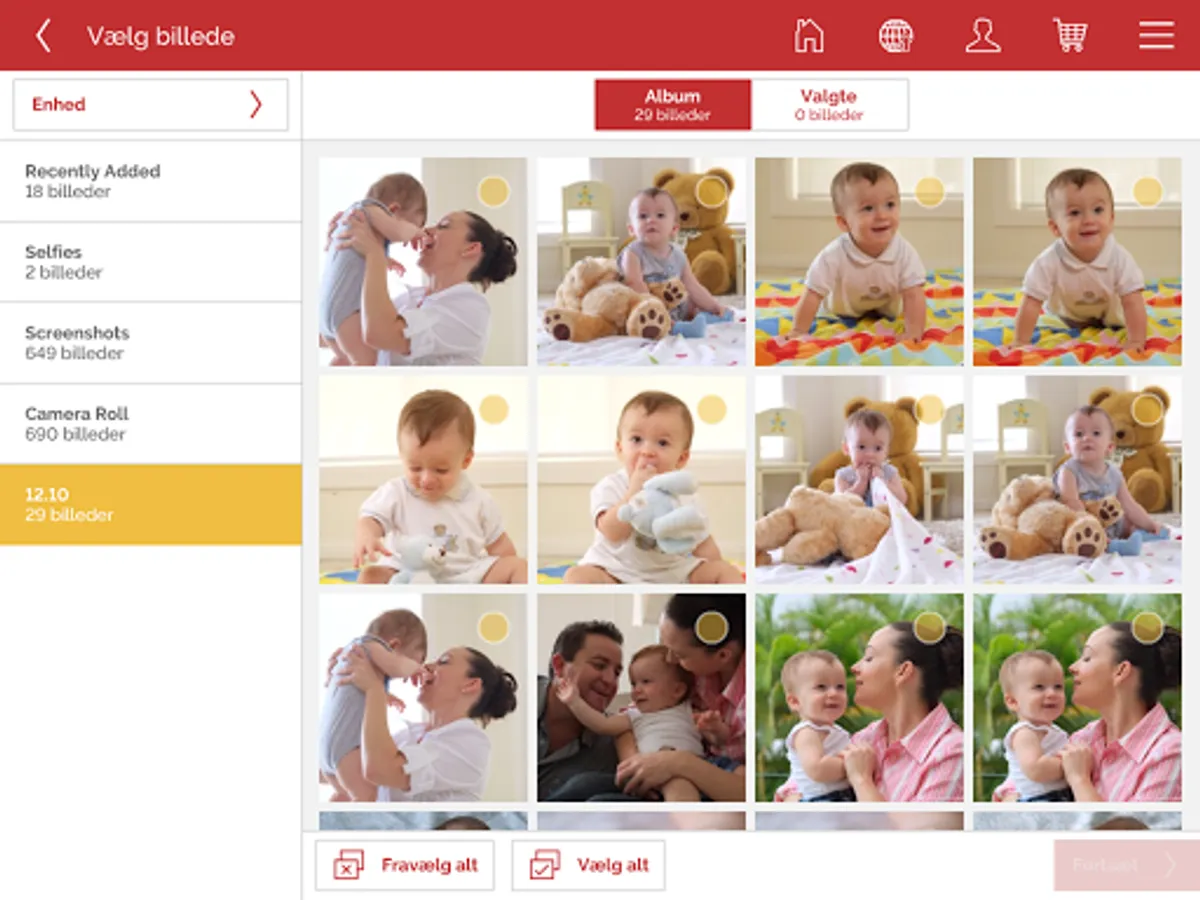Toggle selection circle on baby chewing plush toy photo
1200x900 pixels.
(711, 409)
